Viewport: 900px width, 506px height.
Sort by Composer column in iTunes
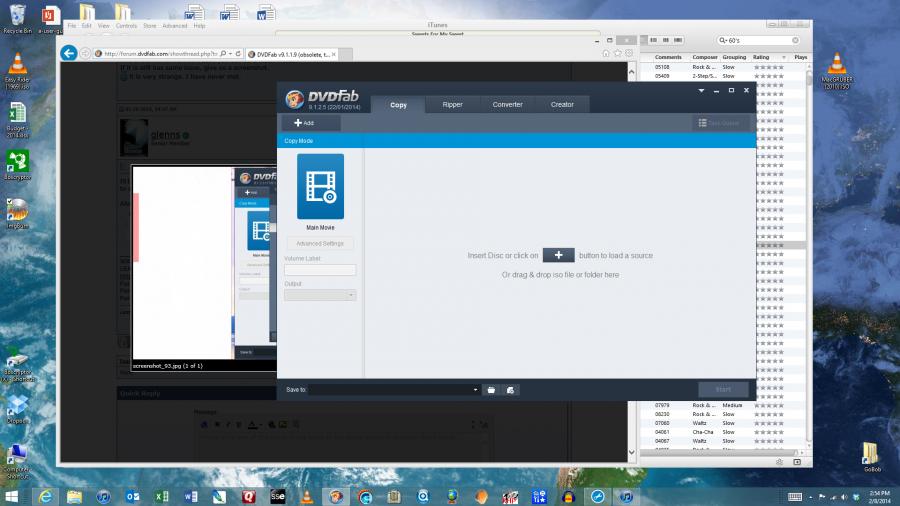click(705, 57)
